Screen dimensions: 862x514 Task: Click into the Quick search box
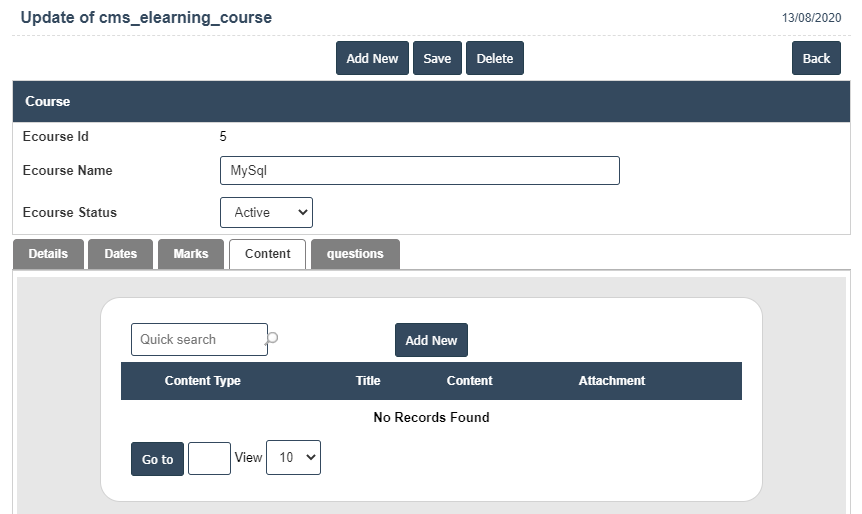198,339
